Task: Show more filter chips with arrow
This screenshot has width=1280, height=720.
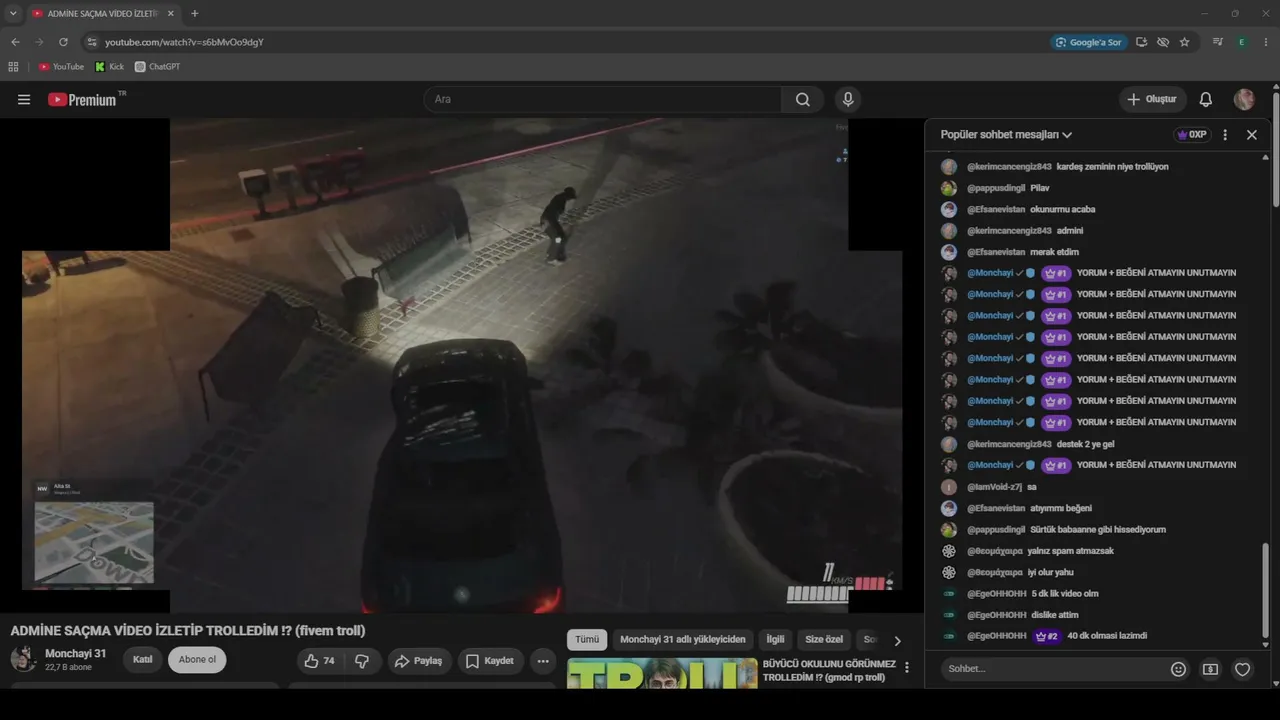Action: pyautogui.click(x=897, y=640)
